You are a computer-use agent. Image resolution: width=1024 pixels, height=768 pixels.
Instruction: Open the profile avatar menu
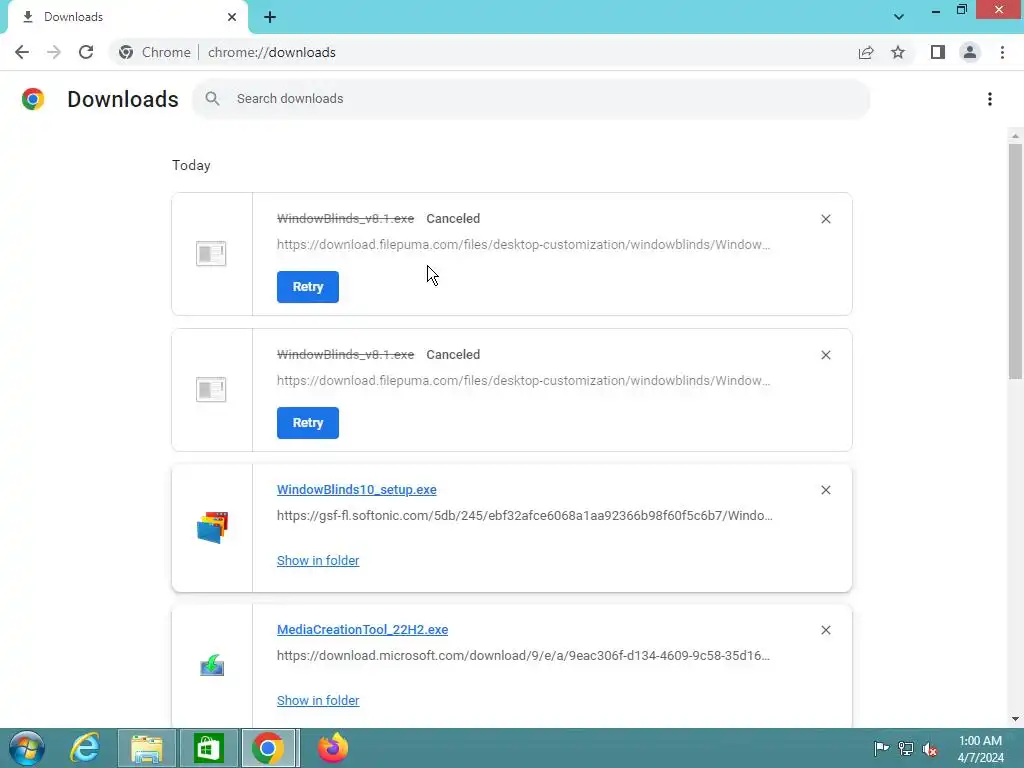970,52
